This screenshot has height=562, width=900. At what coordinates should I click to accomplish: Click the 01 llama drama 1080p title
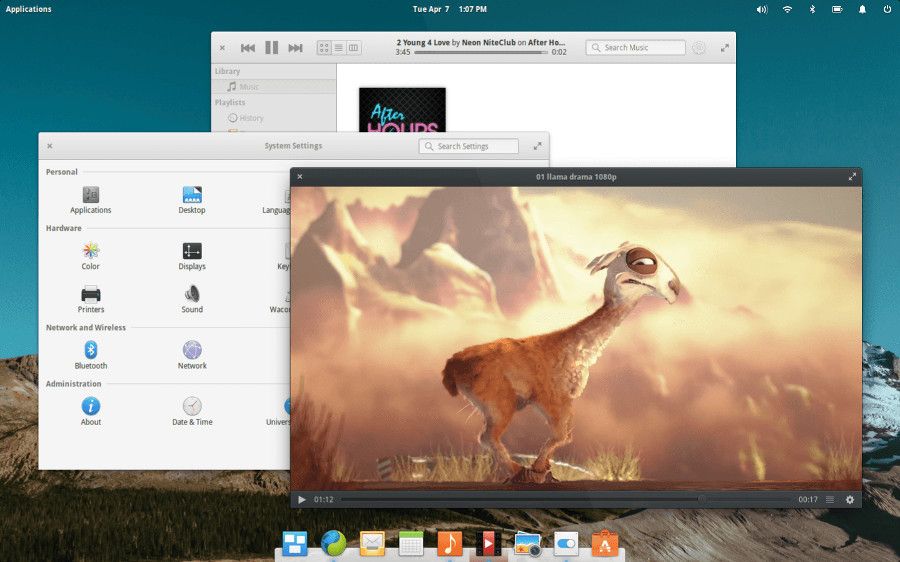click(576, 177)
